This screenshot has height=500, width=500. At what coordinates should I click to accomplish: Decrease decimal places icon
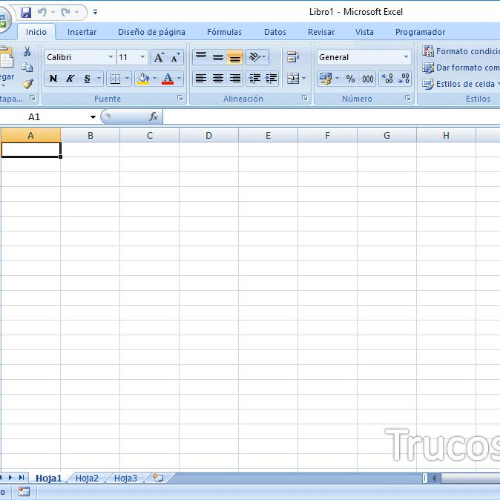[404, 79]
